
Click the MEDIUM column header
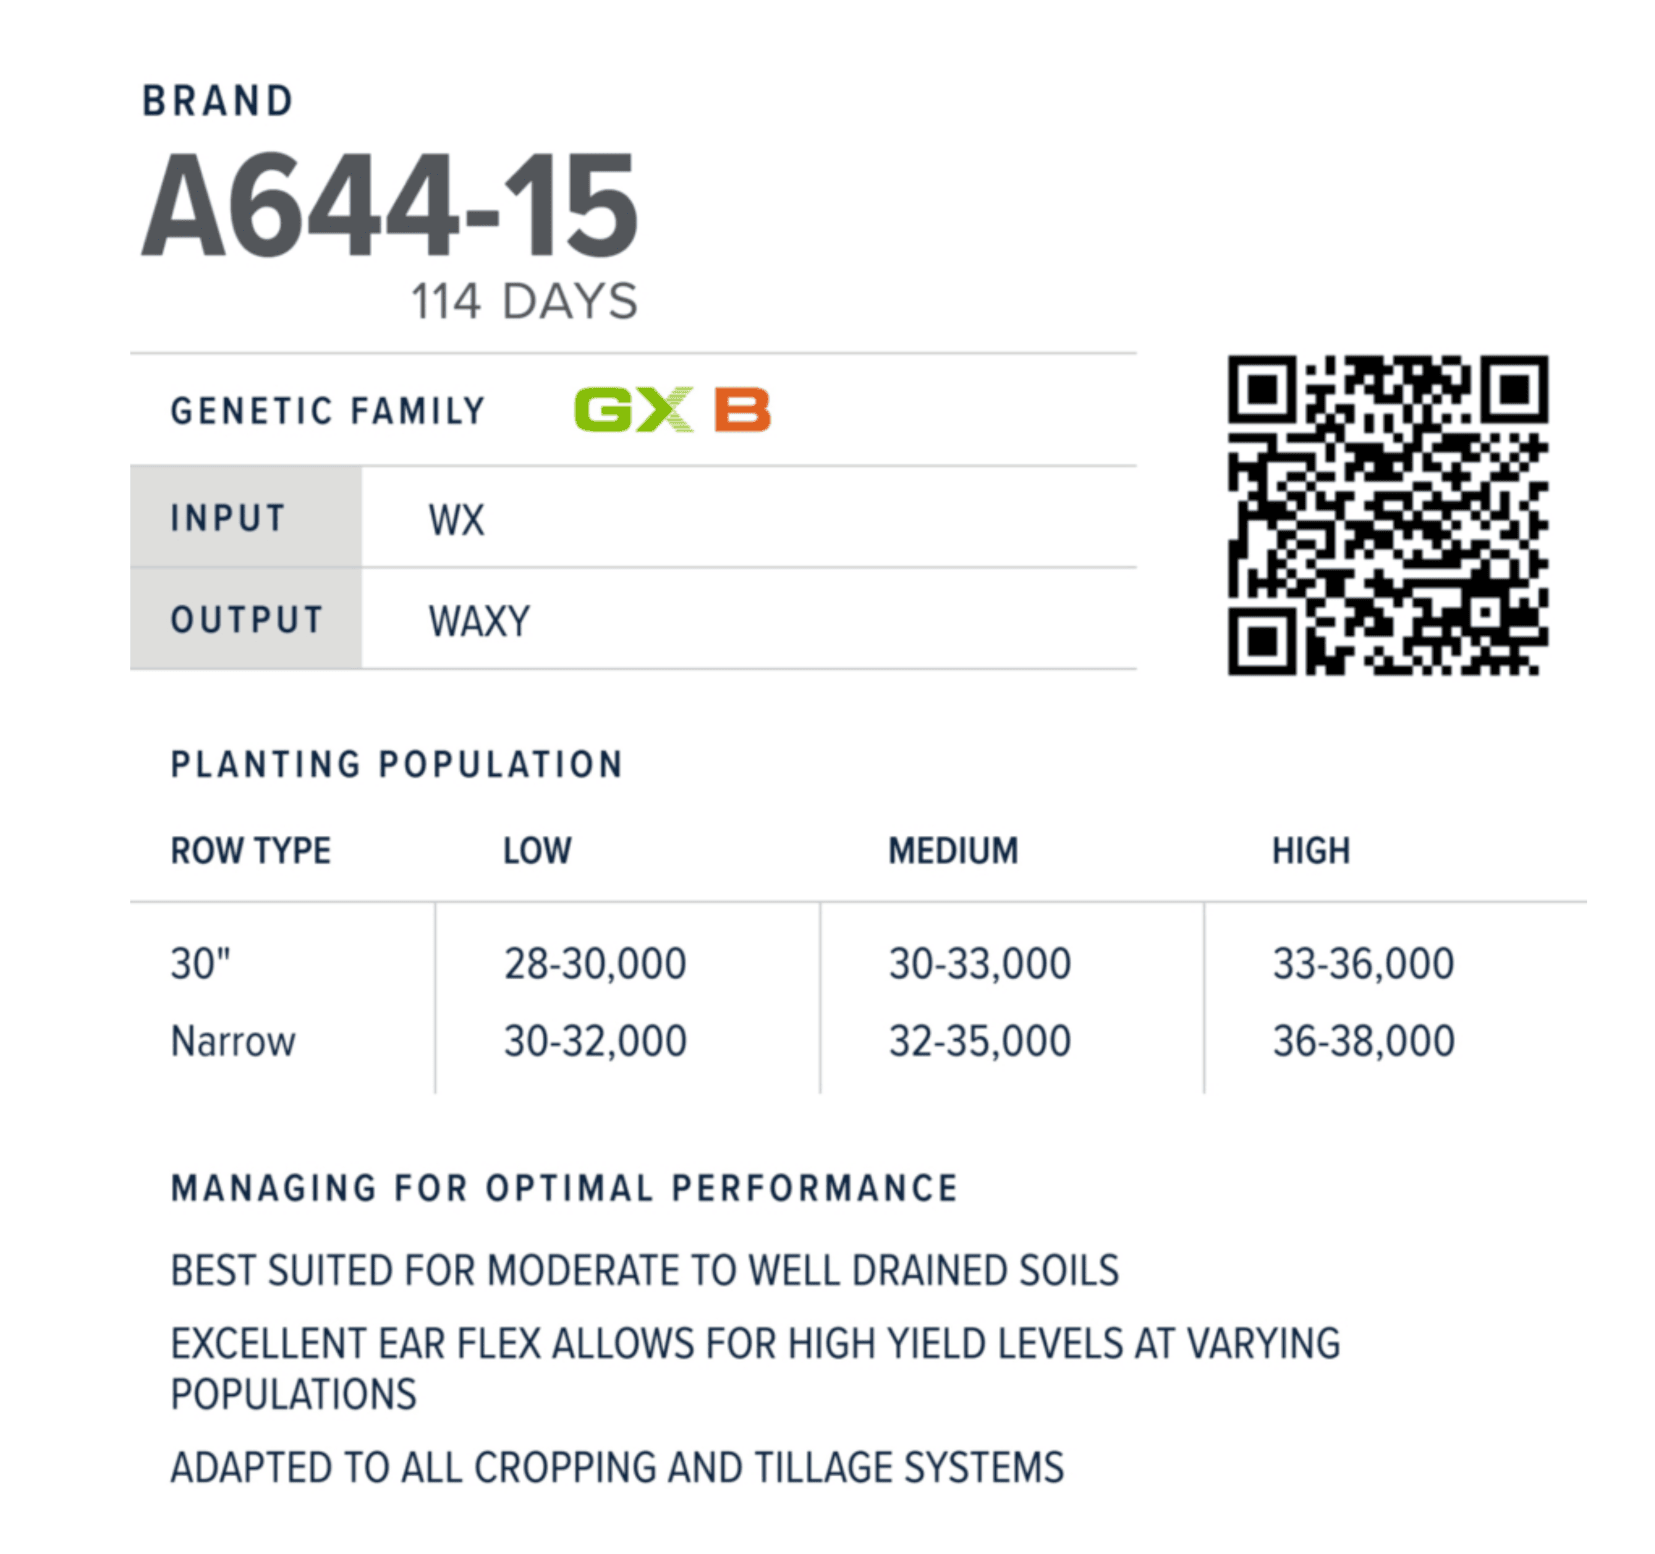[x=953, y=851]
